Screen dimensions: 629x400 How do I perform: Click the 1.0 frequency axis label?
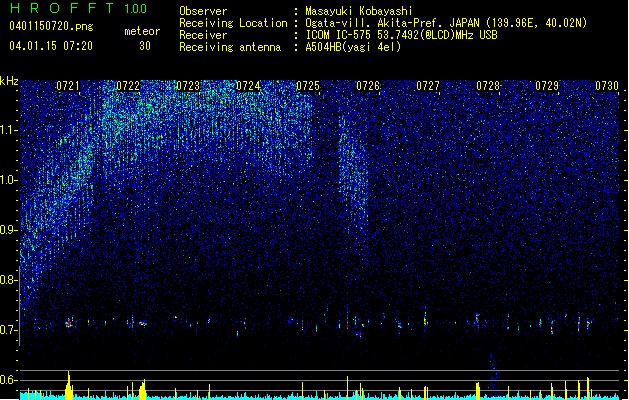tap(9, 180)
